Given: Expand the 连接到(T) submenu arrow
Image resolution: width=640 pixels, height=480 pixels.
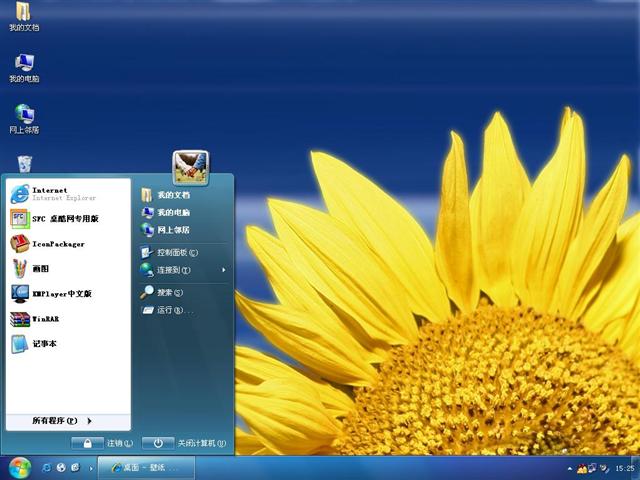Looking at the screenshot, I should (x=224, y=270).
